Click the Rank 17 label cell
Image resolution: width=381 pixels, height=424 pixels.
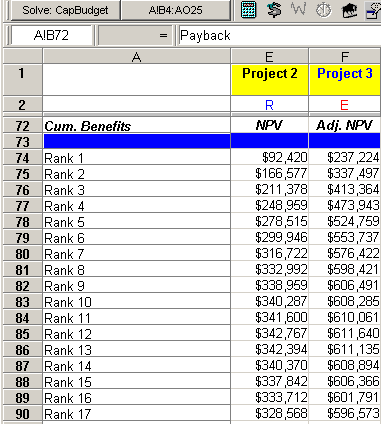pyautogui.click(x=136, y=414)
